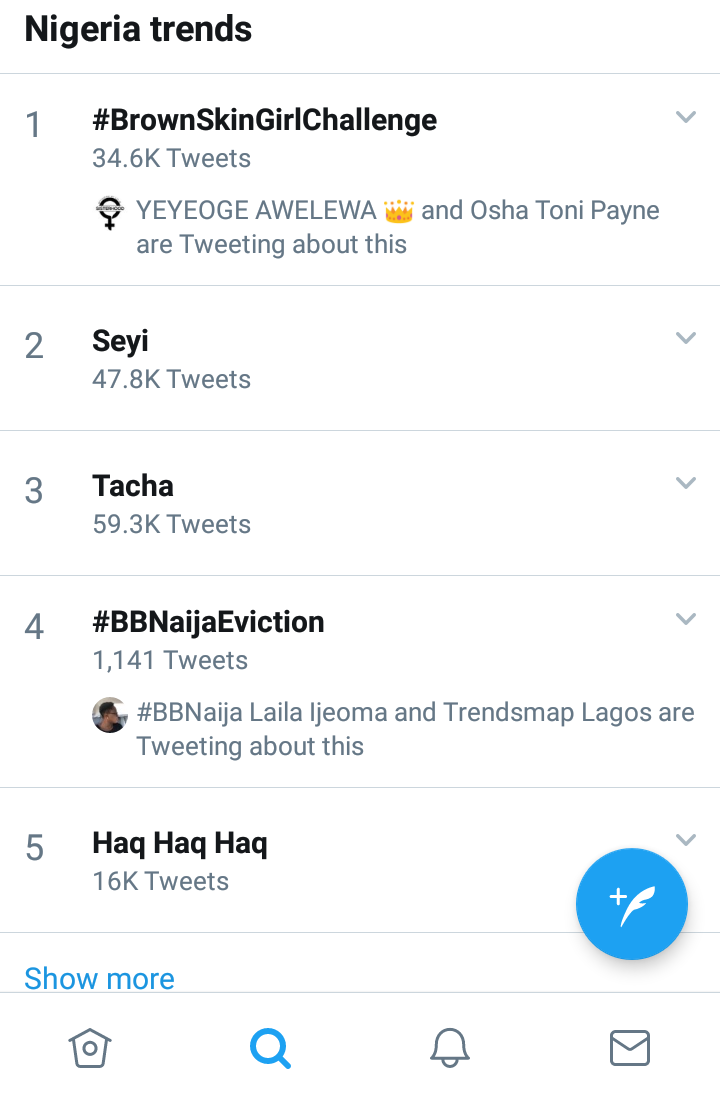Screen dimensions: 720x1103
Task: Expand options for #BBNaijaEviction trend
Action: click(x=686, y=618)
